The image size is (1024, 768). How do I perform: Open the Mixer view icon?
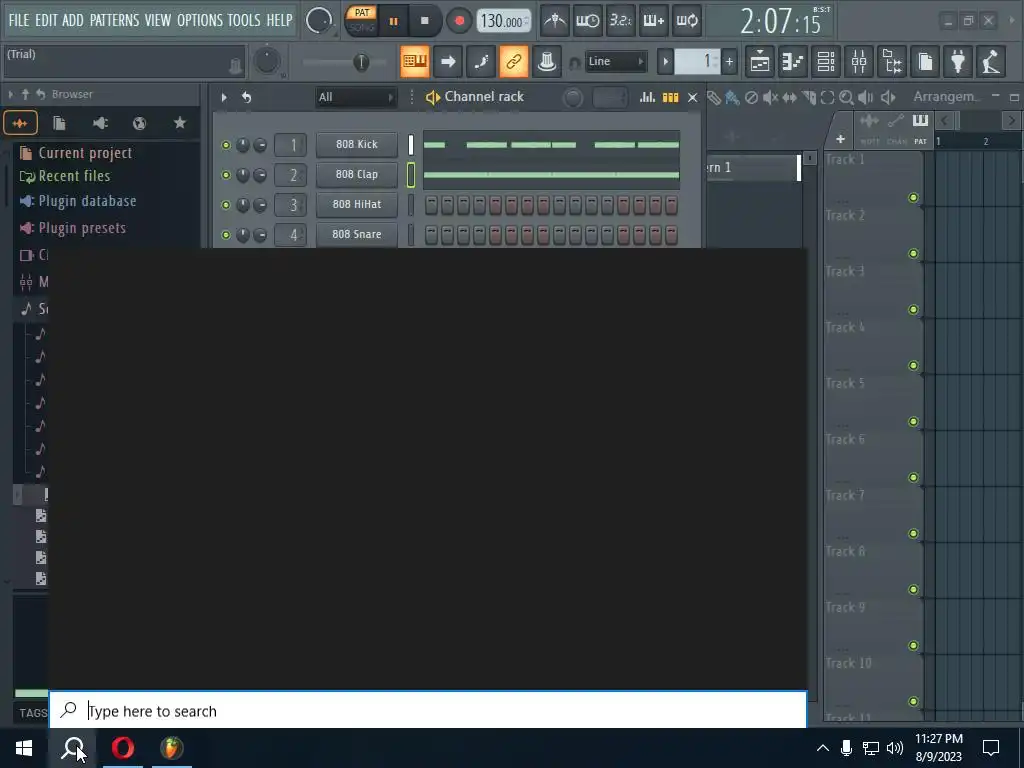859,61
